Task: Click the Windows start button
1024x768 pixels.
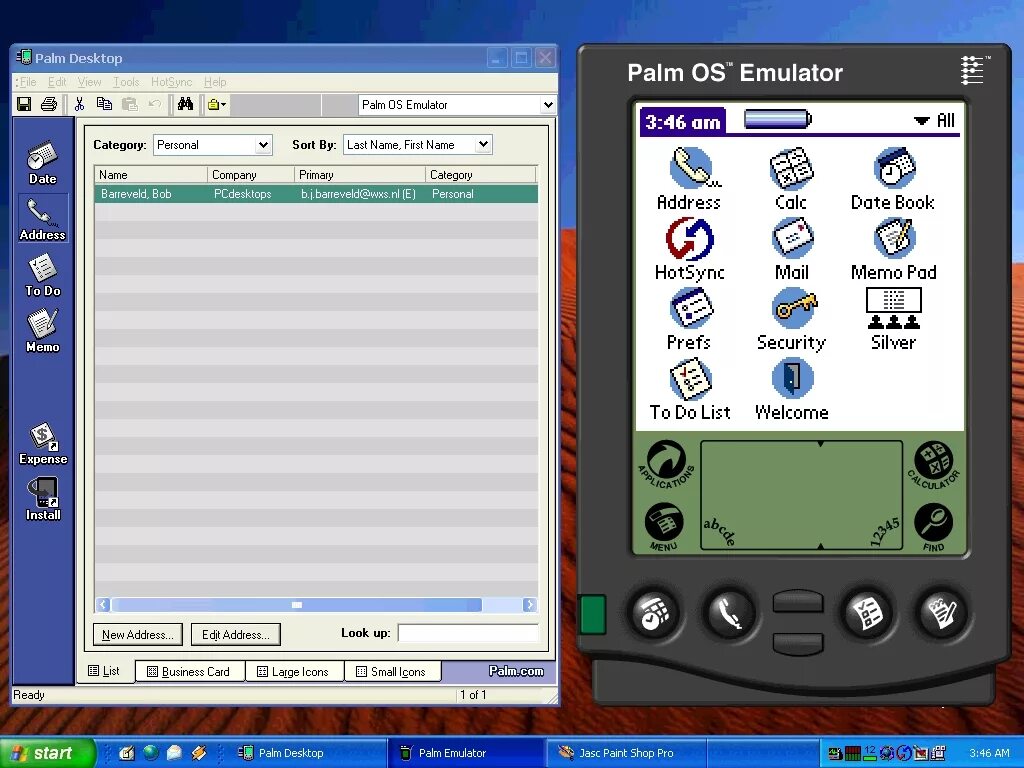Action: [47, 753]
